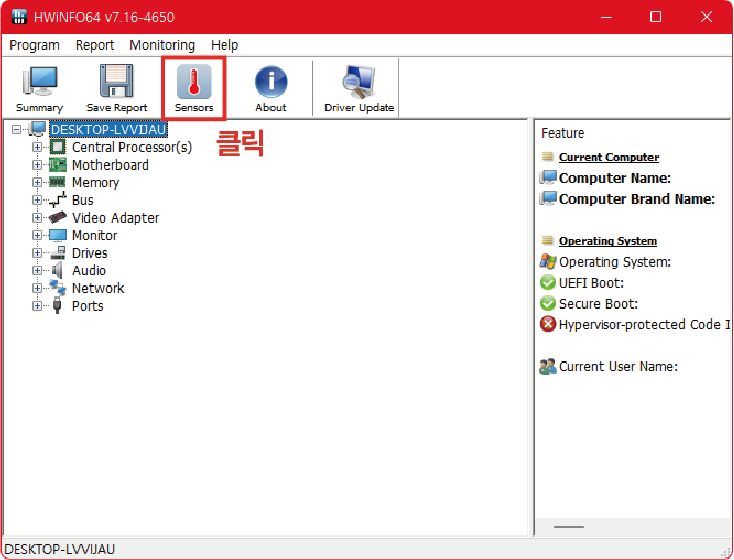
Task: Expand the Memory node
Action: [37, 182]
